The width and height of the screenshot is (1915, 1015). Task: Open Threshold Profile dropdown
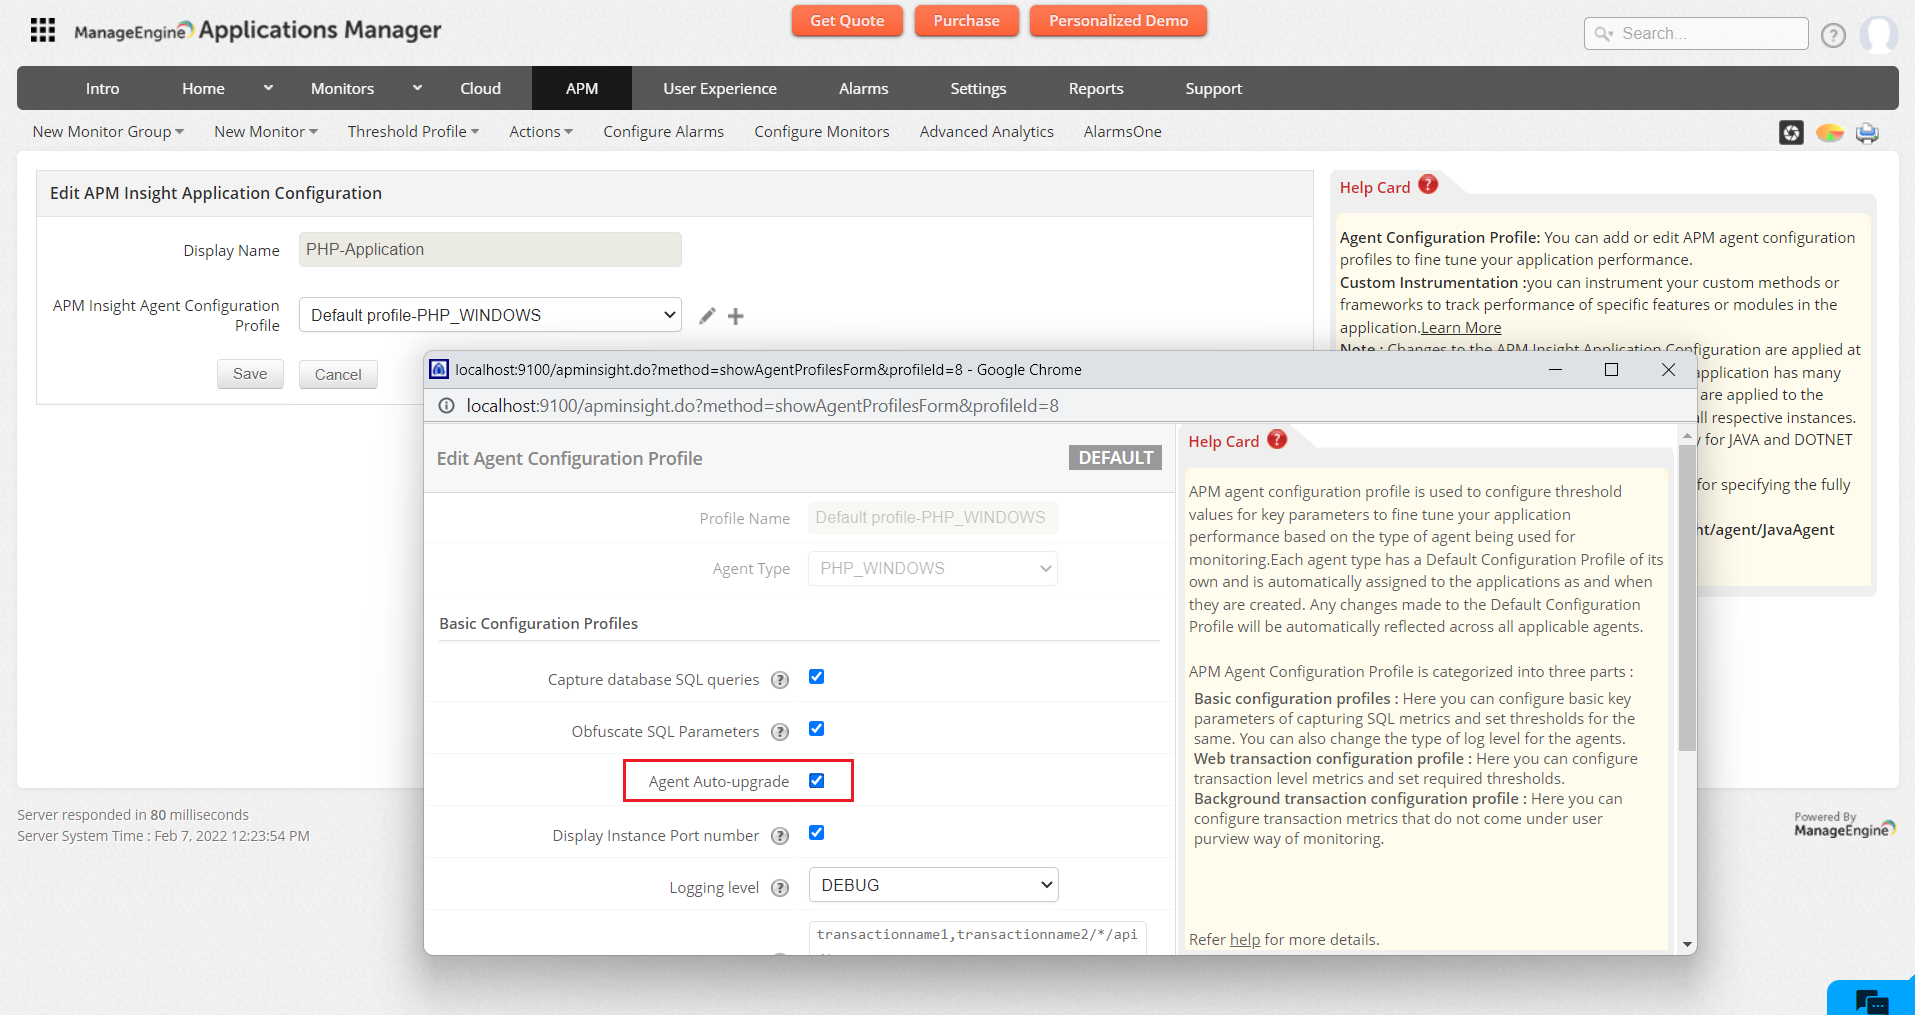[414, 132]
